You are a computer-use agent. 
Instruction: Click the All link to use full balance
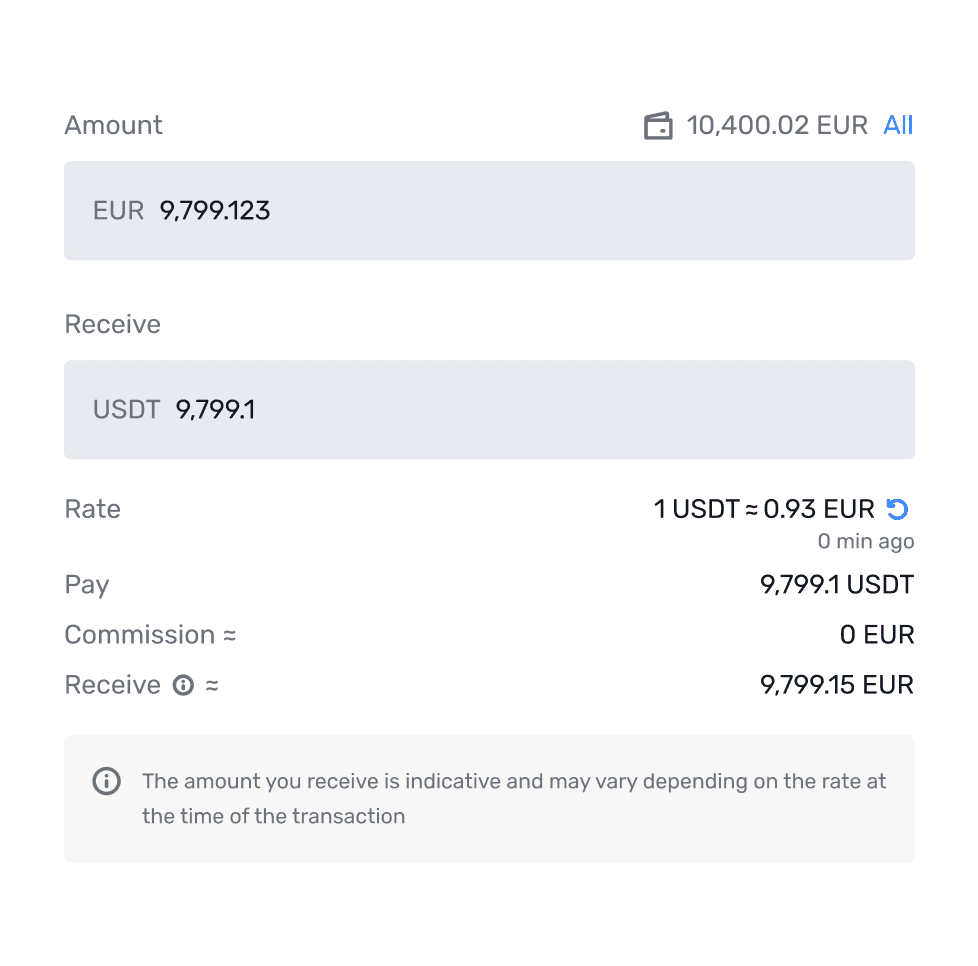(x=898, y=125)
